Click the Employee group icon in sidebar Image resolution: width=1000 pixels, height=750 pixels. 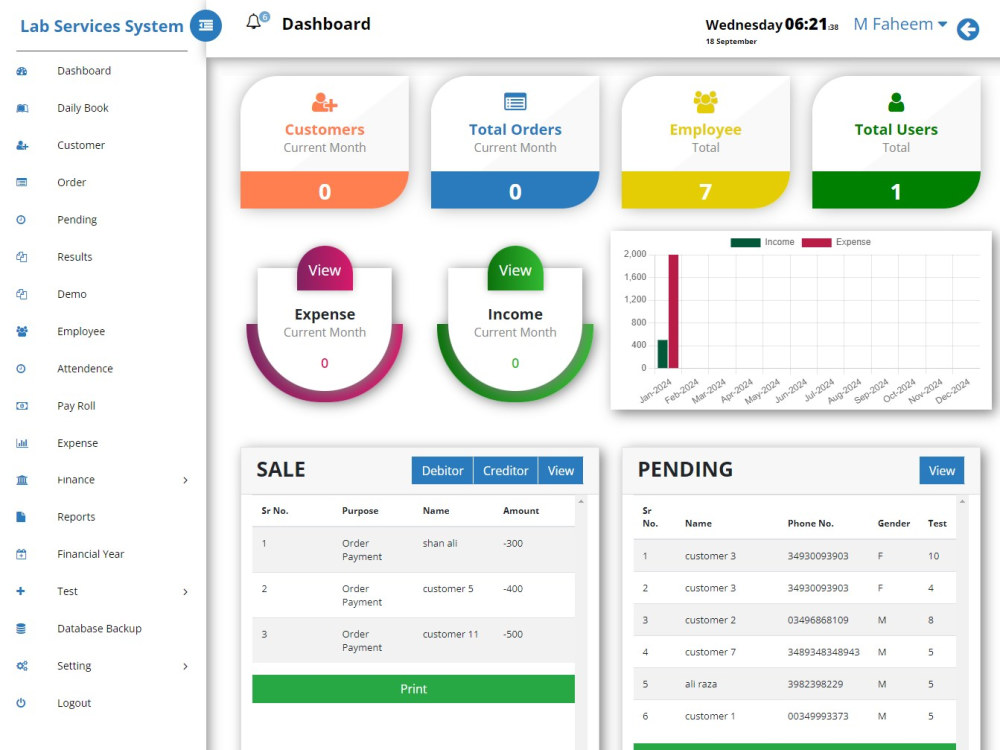point(22,332)
